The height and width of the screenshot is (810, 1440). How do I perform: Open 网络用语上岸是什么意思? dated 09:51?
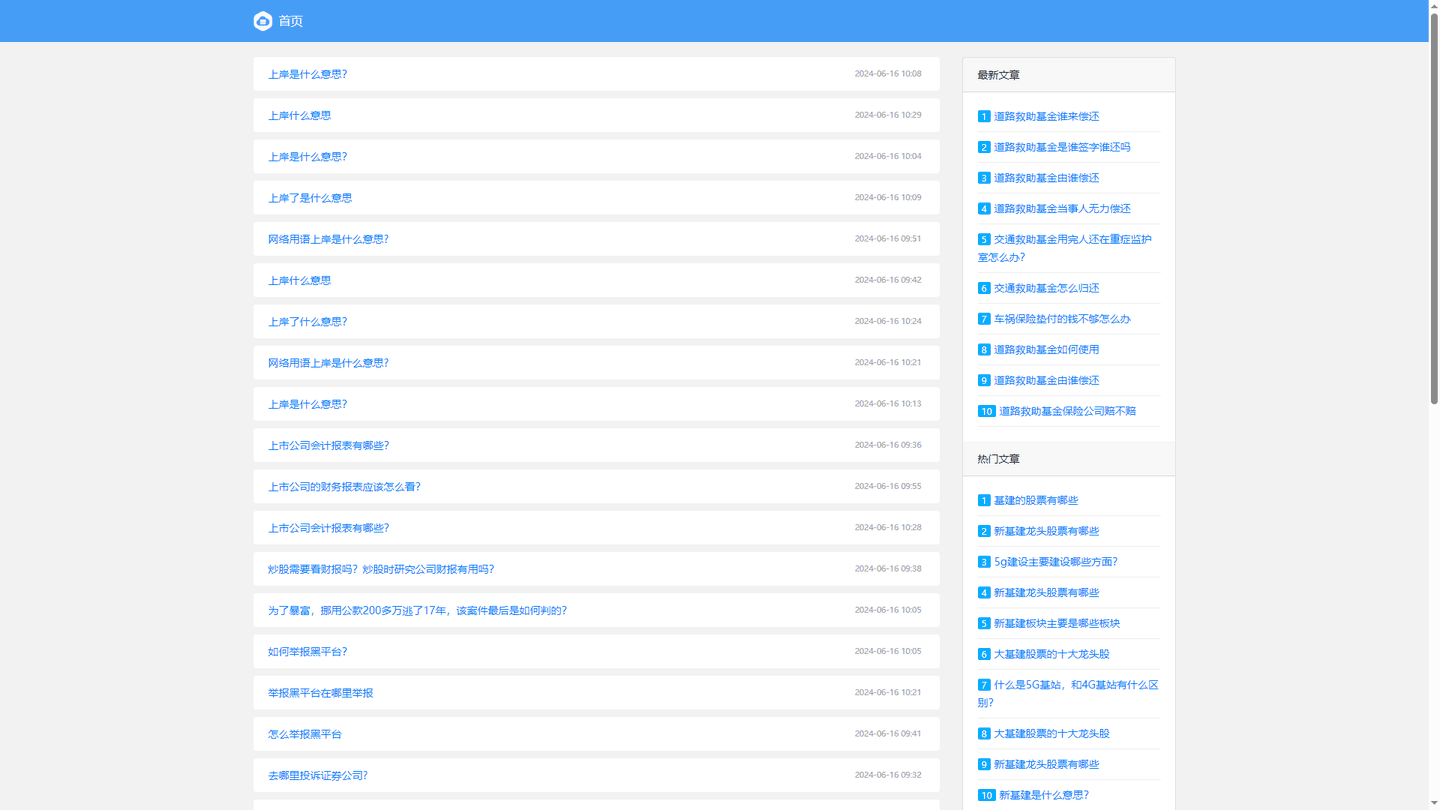tap(328, 239)
